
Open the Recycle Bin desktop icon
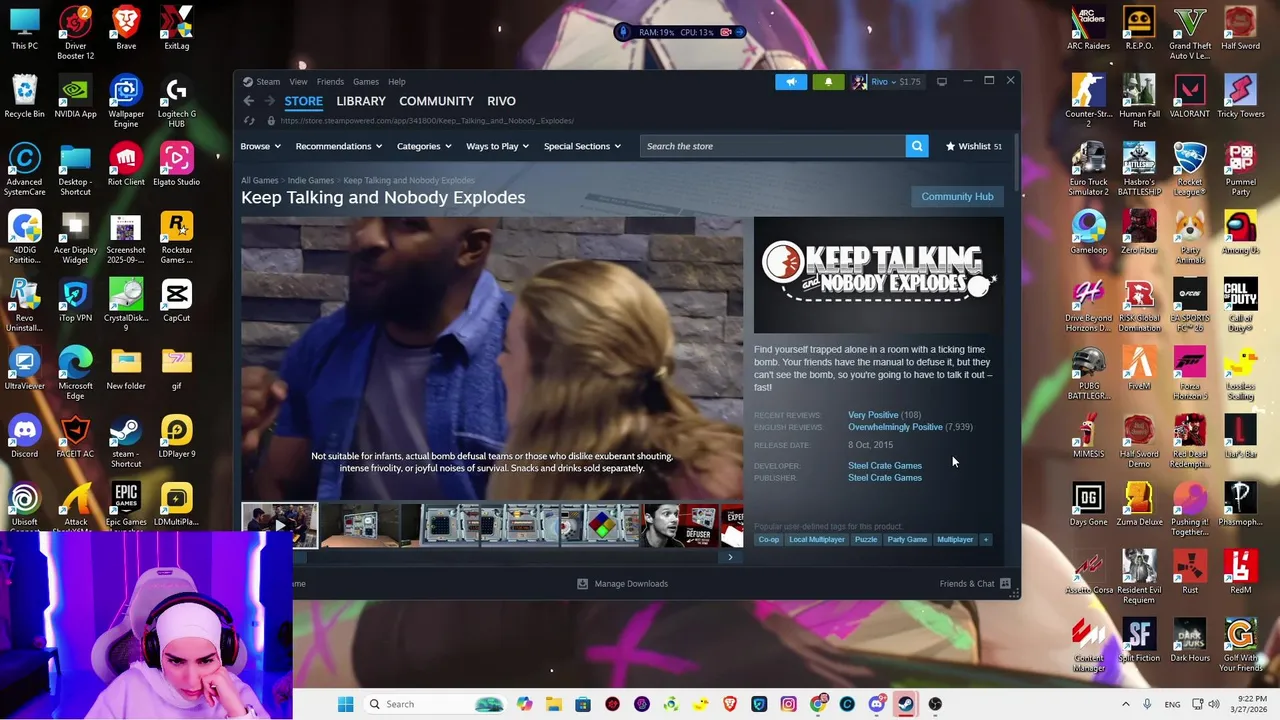click(x=25, y=95)
